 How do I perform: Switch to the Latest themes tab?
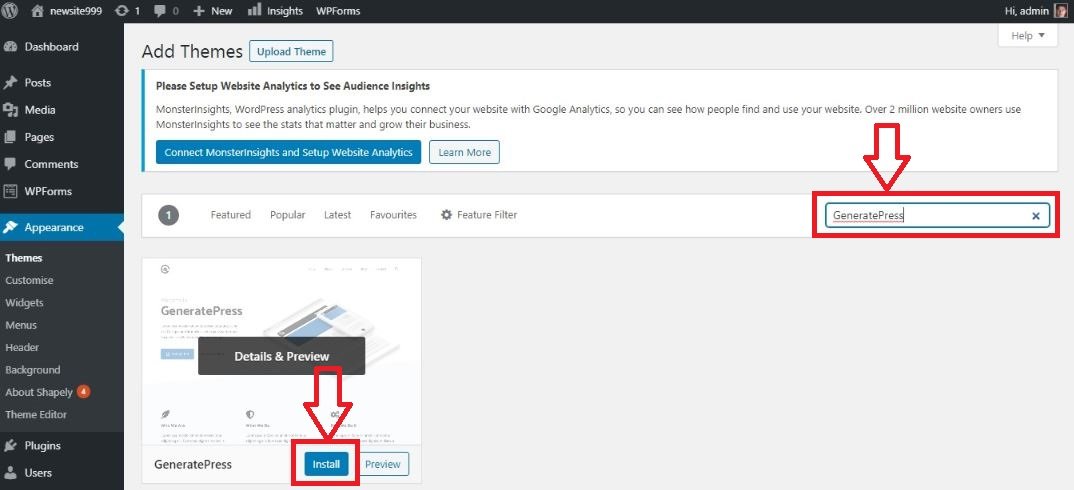(x=338, y=215)
